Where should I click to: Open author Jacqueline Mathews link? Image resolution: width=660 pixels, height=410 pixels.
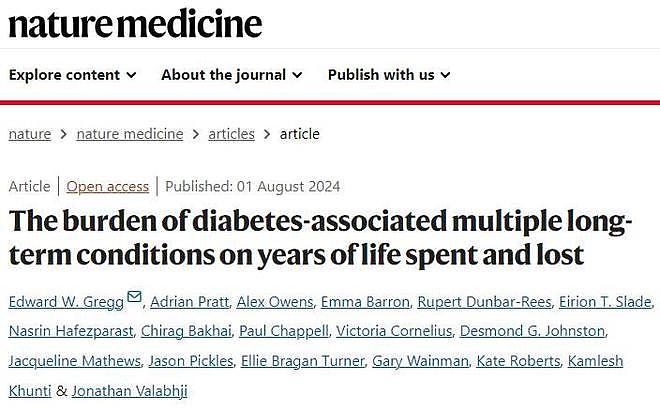[75, 361]
